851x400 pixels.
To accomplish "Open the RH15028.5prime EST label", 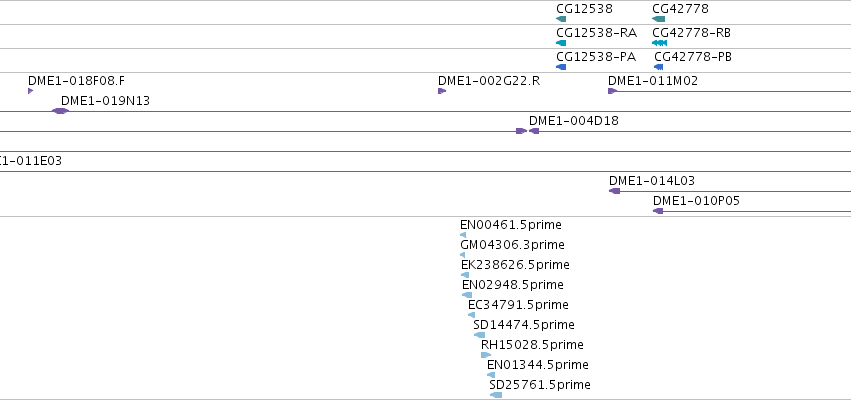I will pos(532,345).
